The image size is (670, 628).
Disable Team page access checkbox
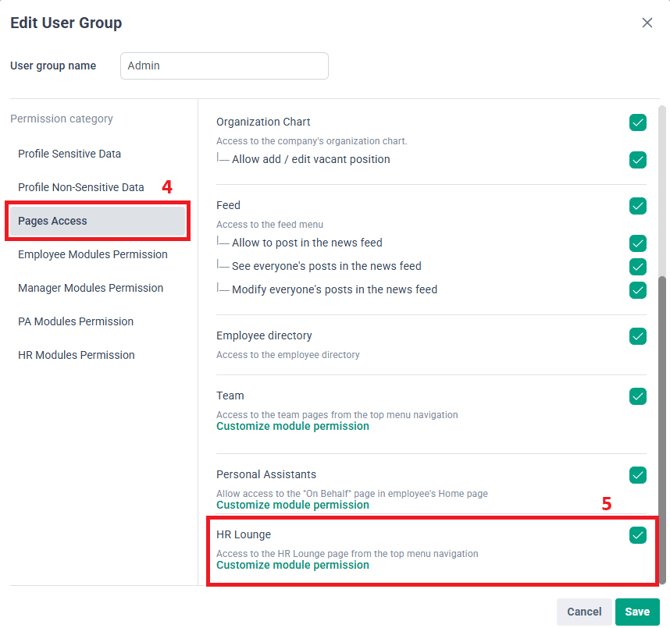[x=637, y=396]
